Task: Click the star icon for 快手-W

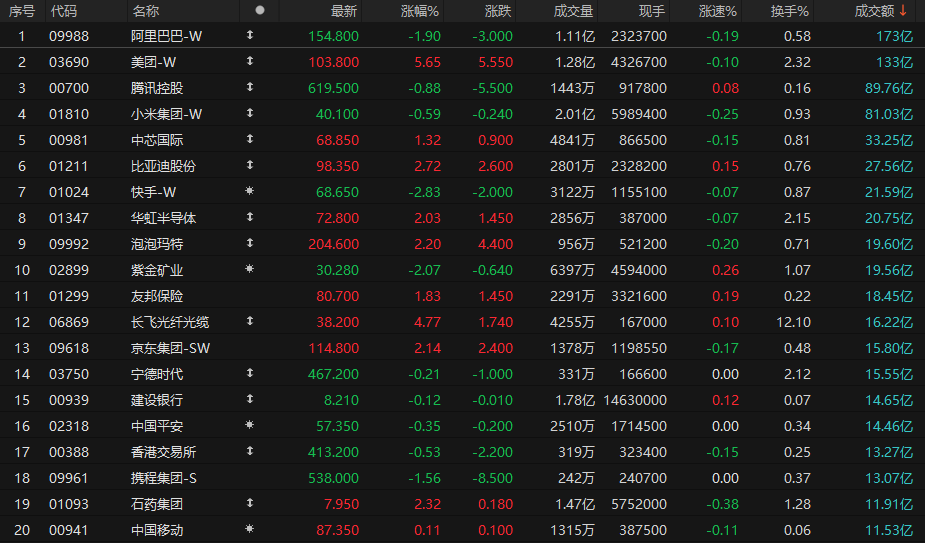Action: (x=250, y=191)
